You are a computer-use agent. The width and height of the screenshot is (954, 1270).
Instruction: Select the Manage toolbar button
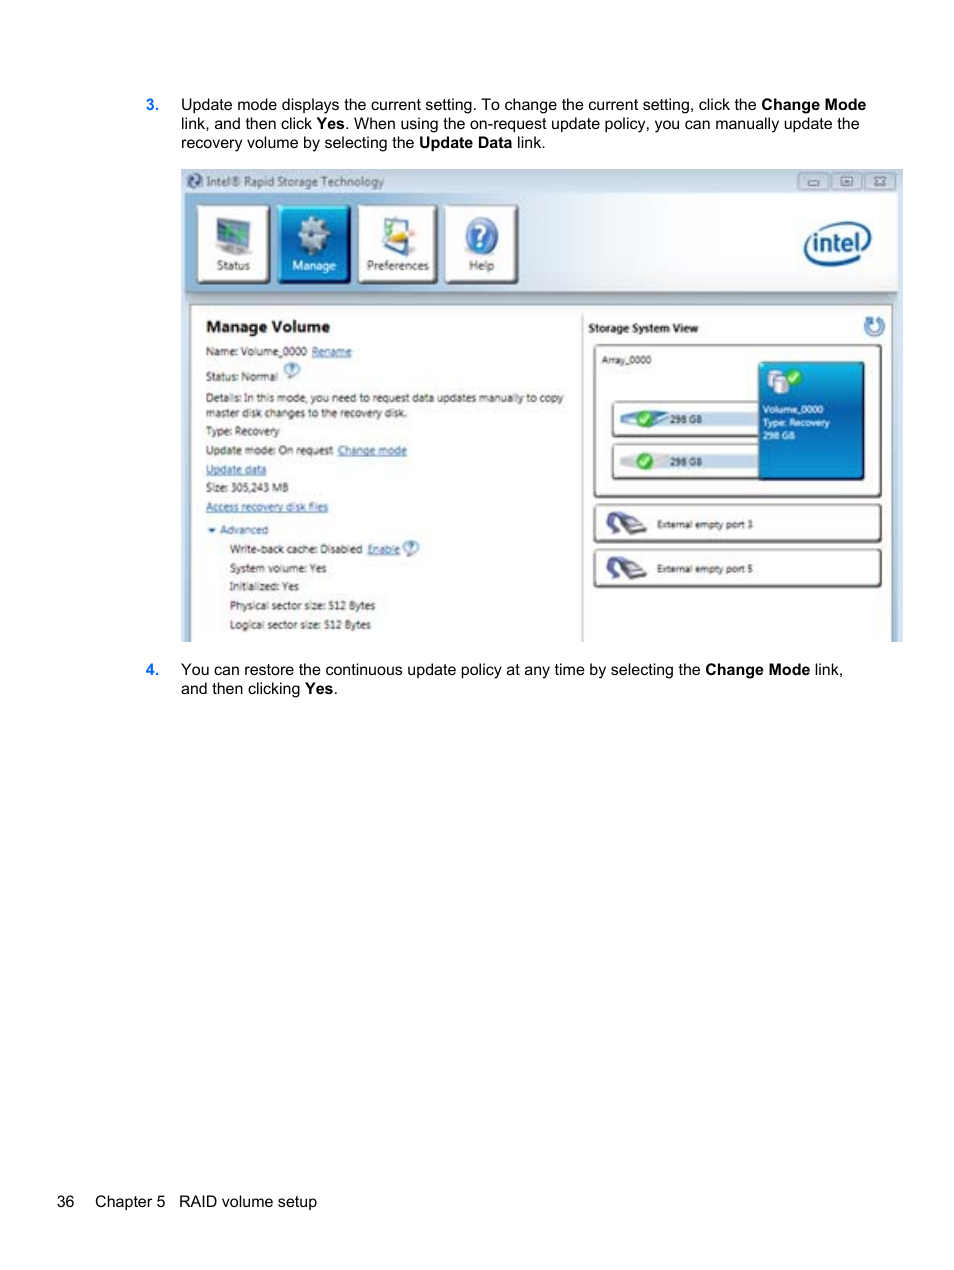(x=314, y=244)
